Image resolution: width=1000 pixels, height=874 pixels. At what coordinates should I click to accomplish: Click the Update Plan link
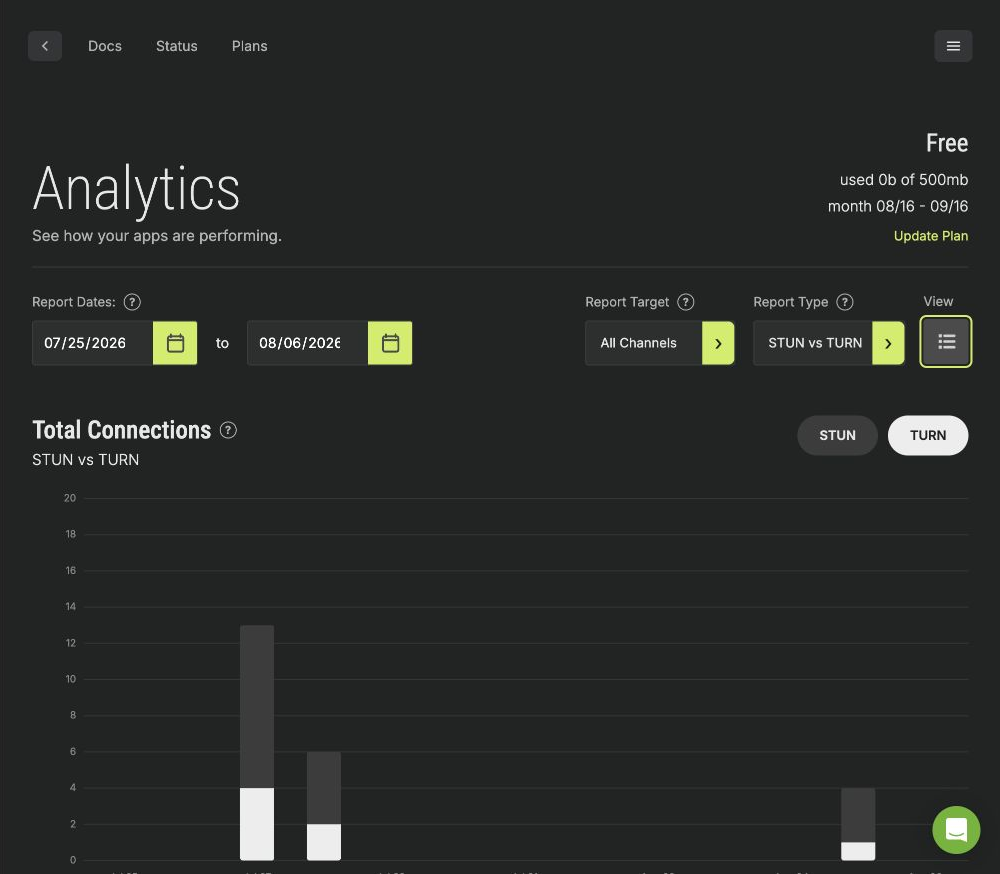pos(930,236)
